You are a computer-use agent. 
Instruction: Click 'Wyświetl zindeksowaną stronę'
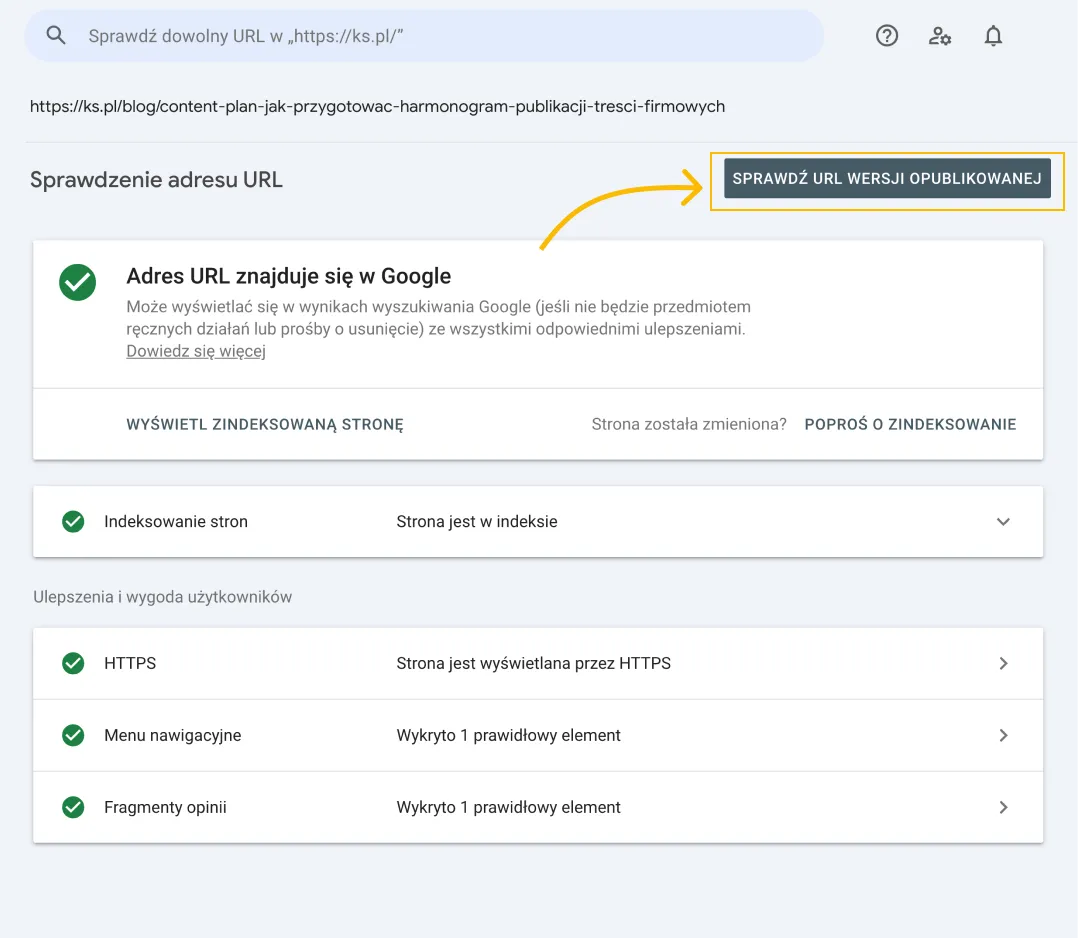tap(265, 424)
